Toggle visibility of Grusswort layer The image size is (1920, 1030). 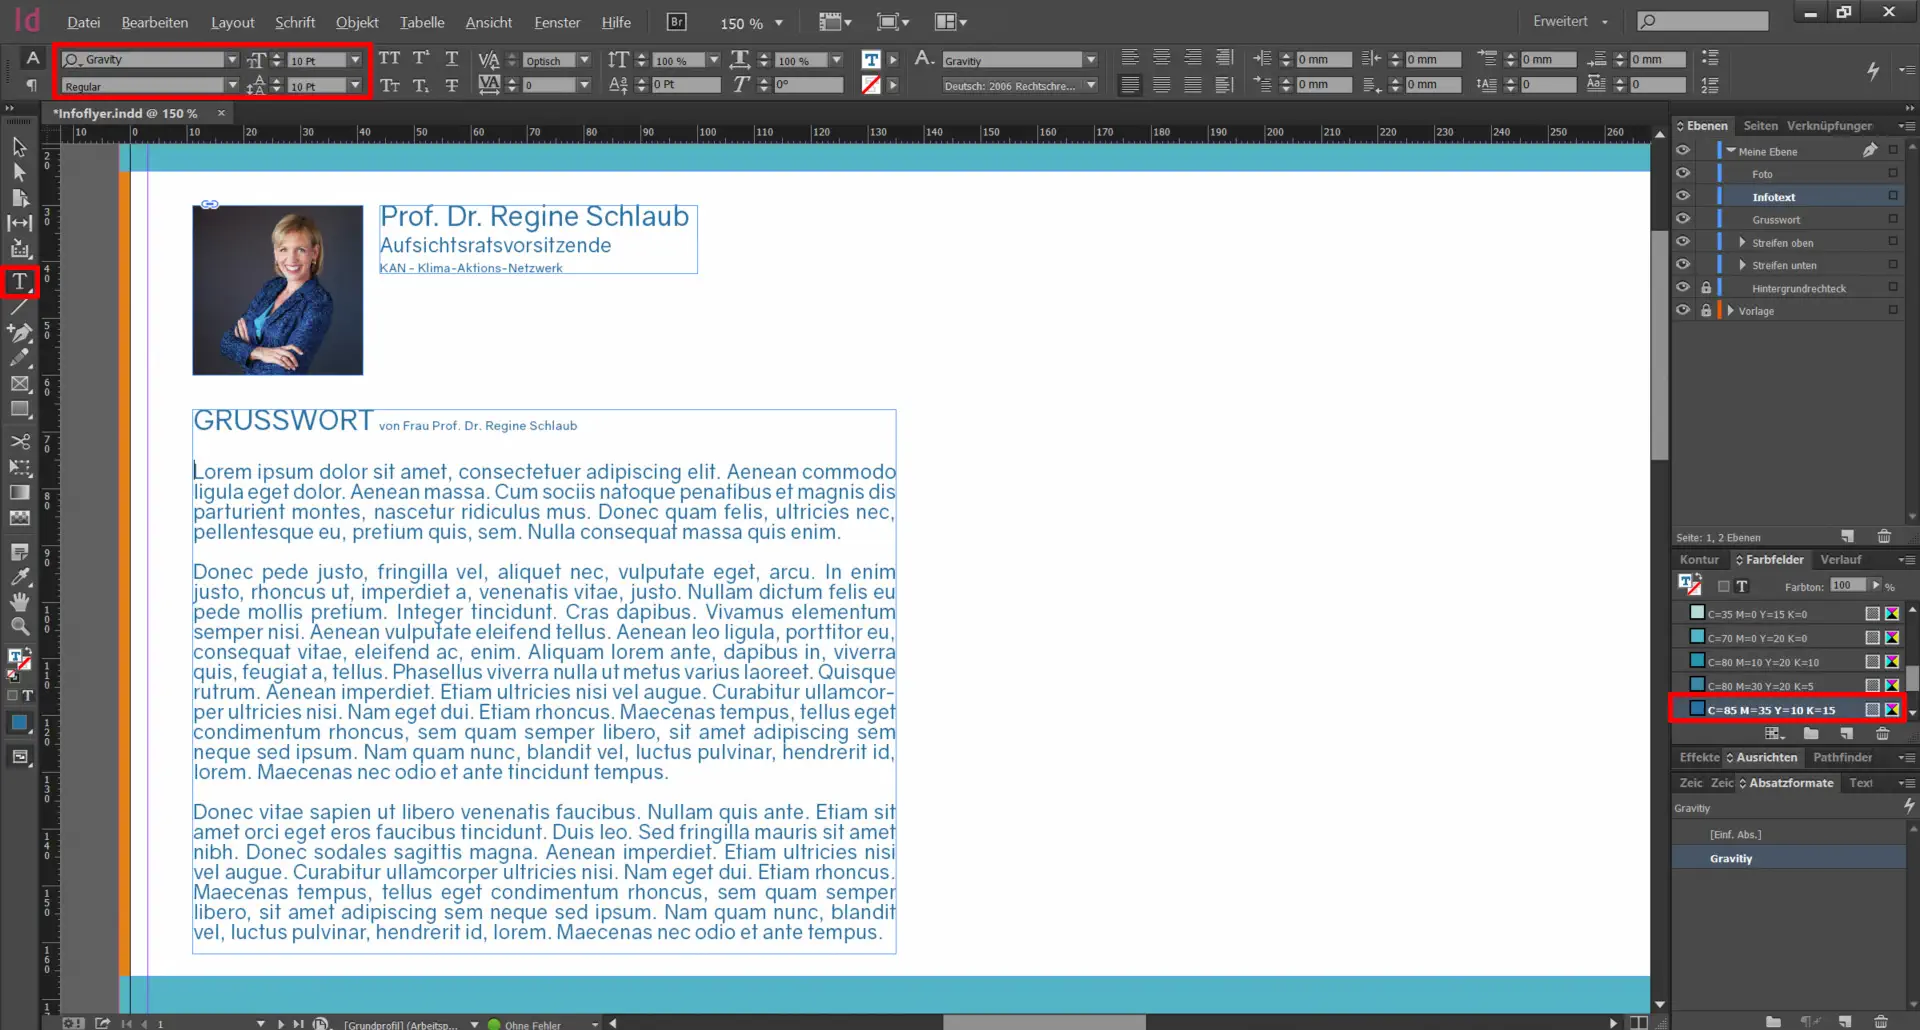coord(1683,219)
